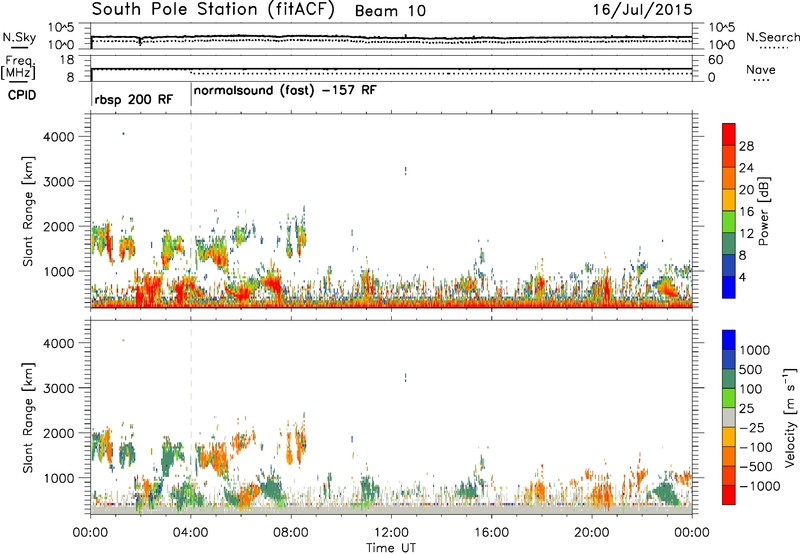Select the 'rbsp 200 RF' CPID label
The height and width of the screenshot is (554, 800).
pyautogui.click(x=134, y=99)
